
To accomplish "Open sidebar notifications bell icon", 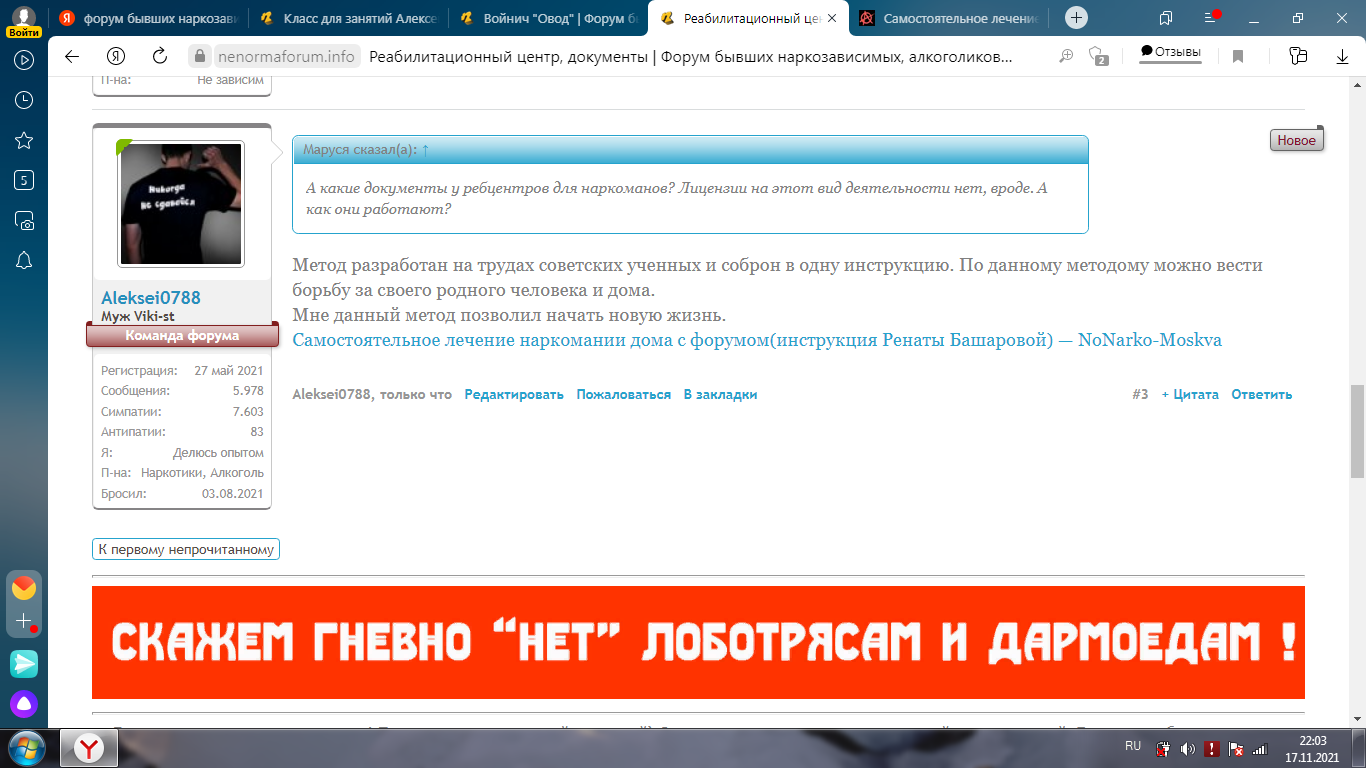I will (x=24, y=260).
